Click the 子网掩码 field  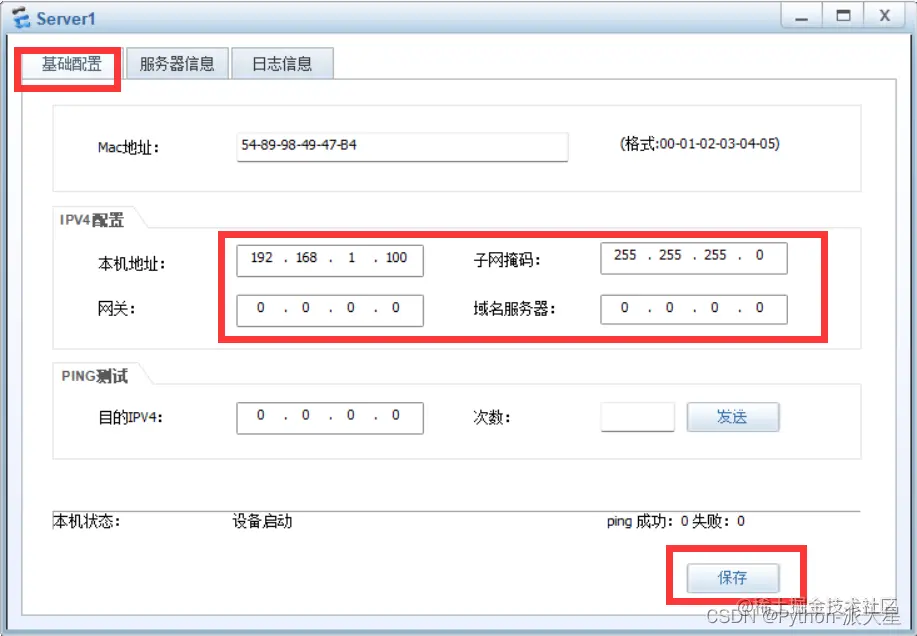click(694, 258)
